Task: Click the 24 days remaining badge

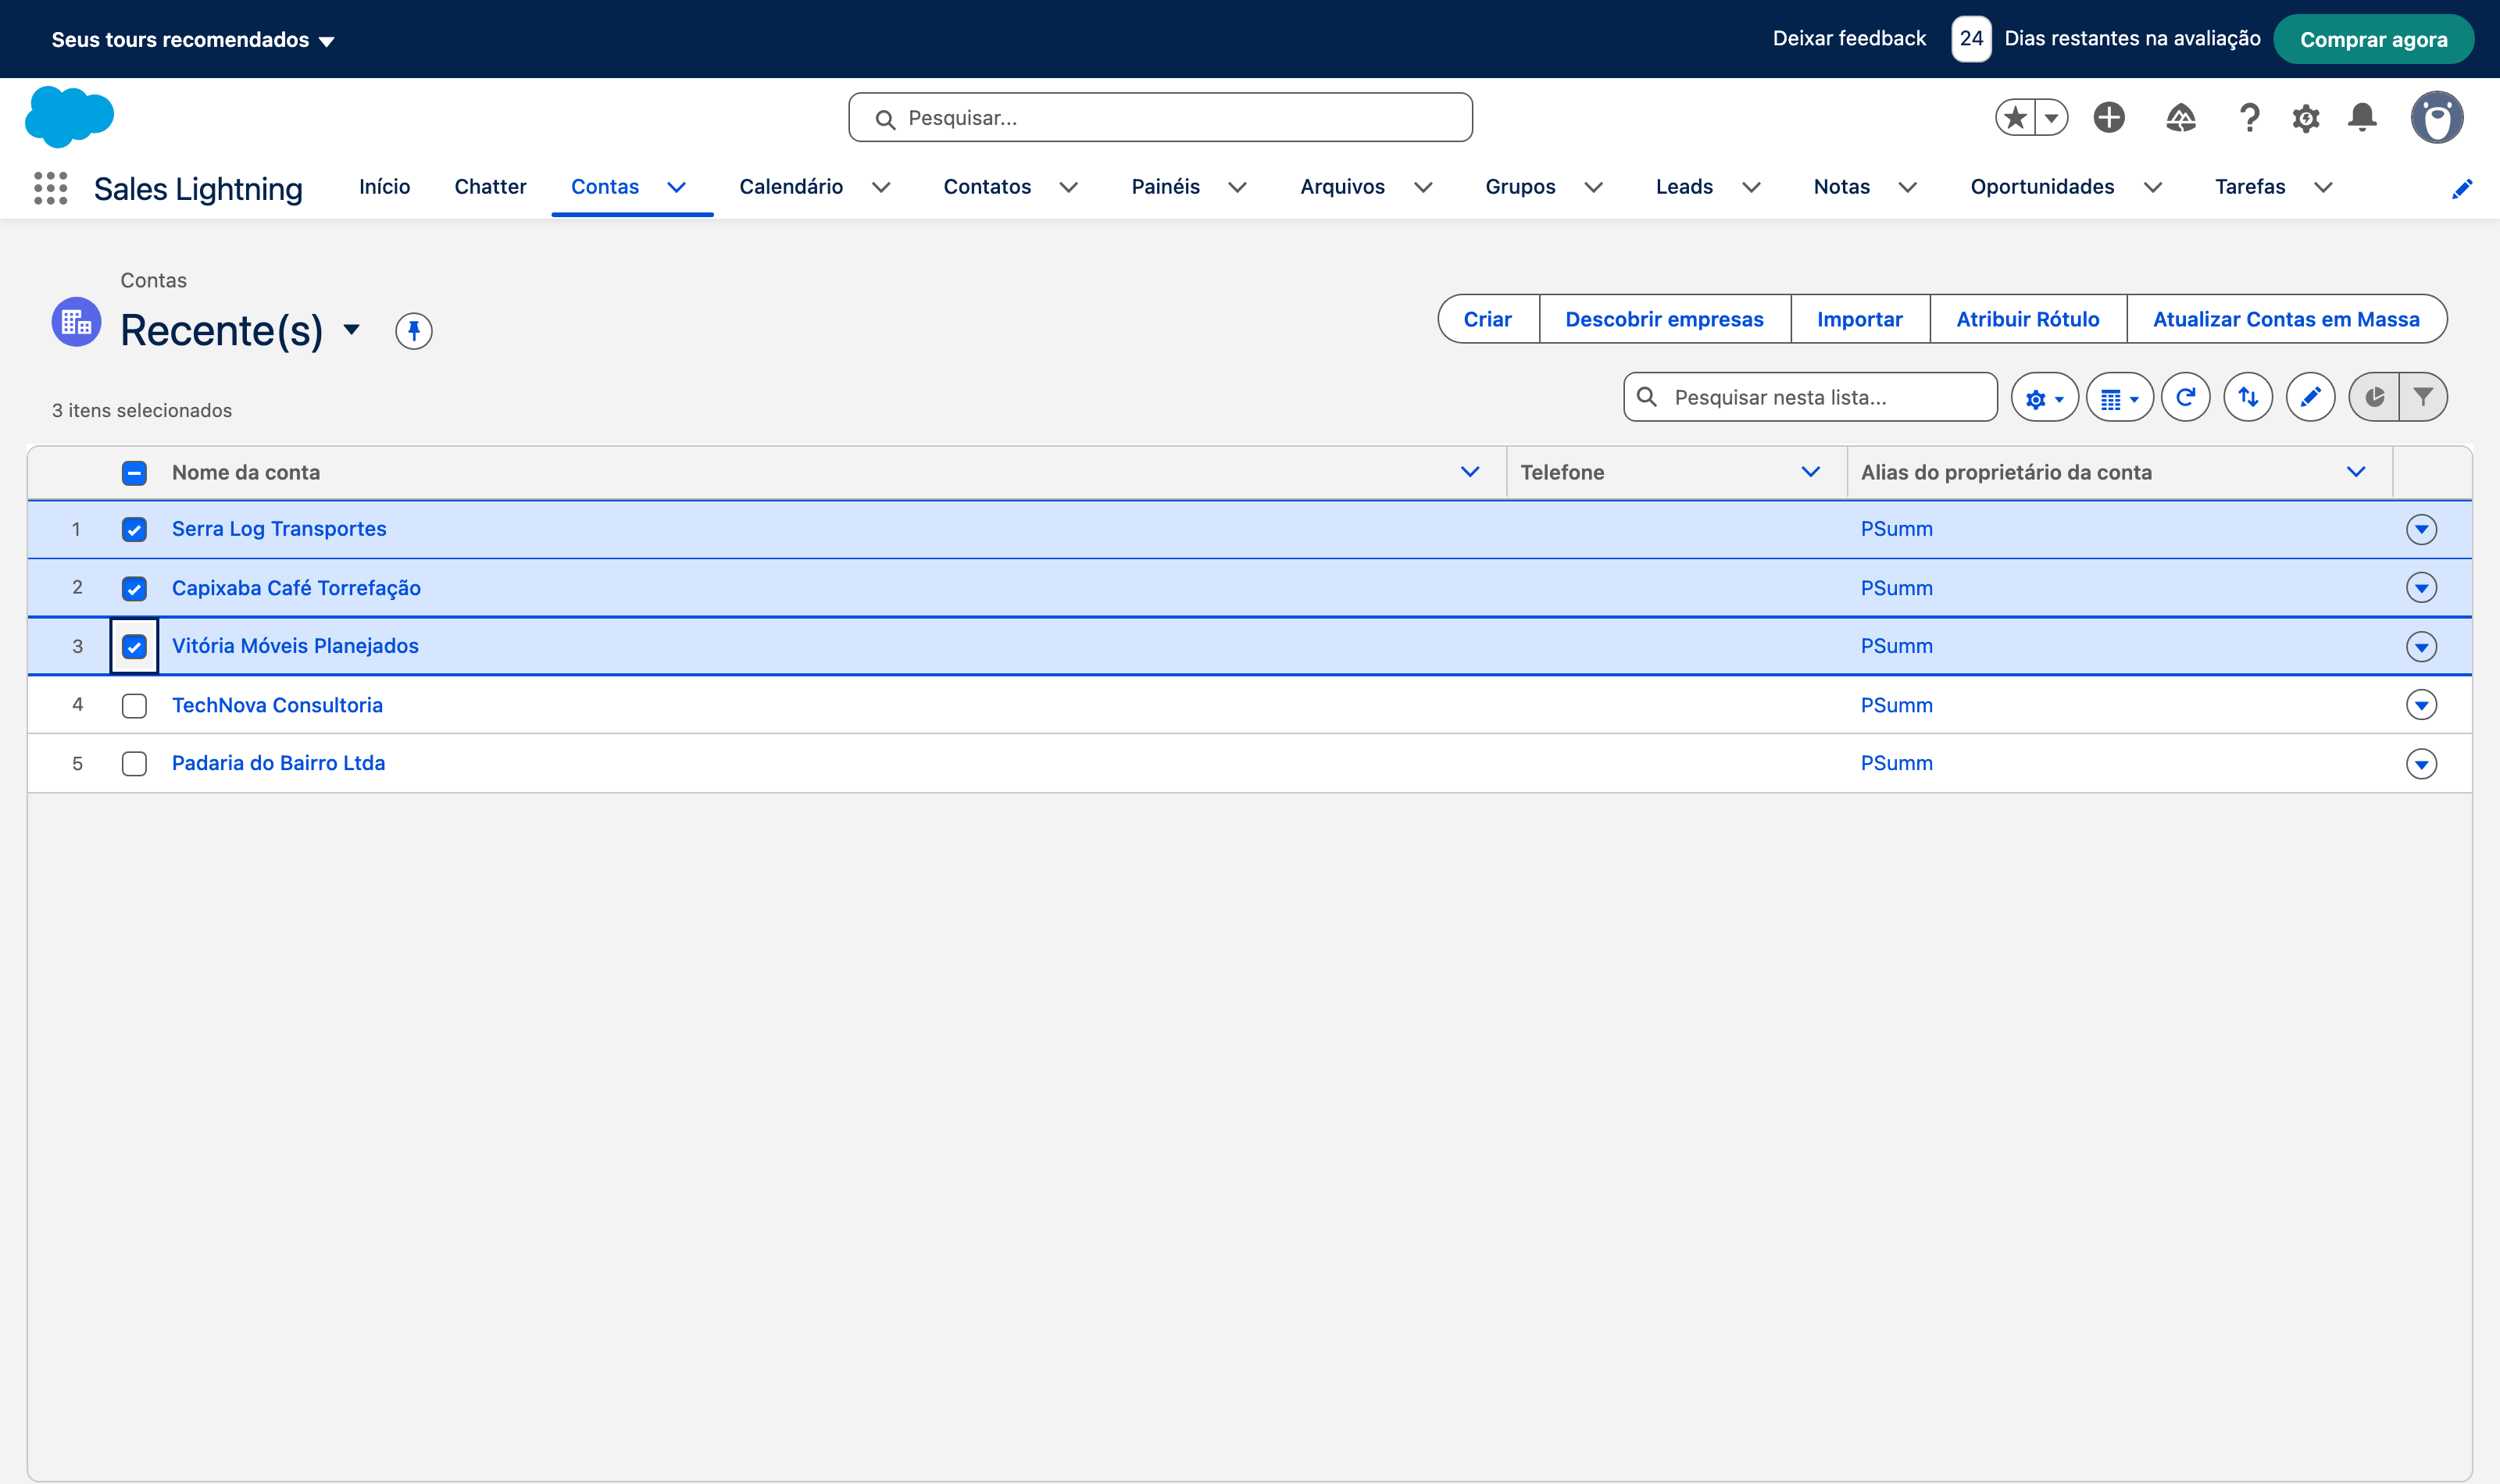Action: click(1970, 39)
